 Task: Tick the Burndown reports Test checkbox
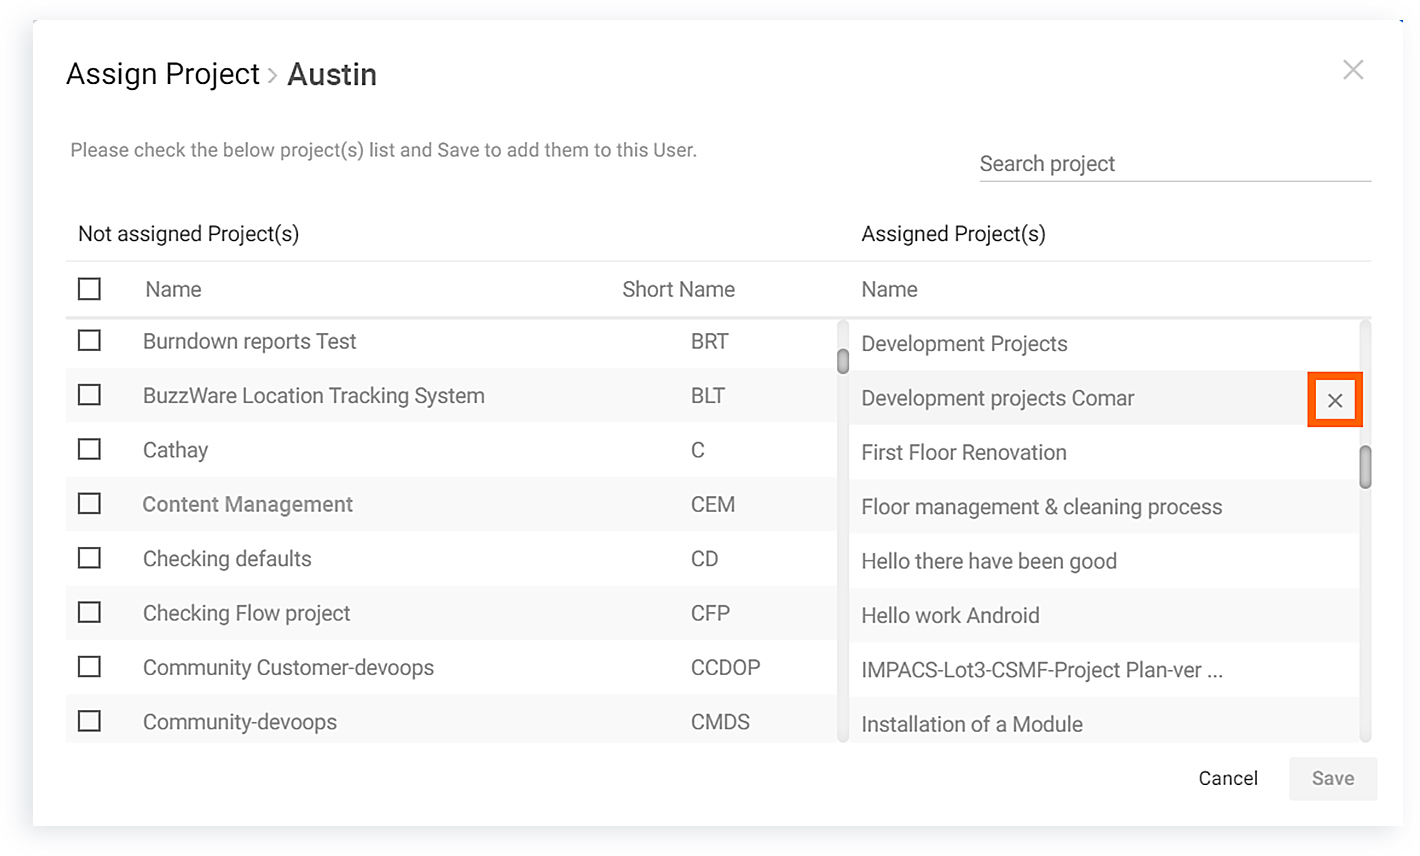pyautogui.click(x=89, y=341)
